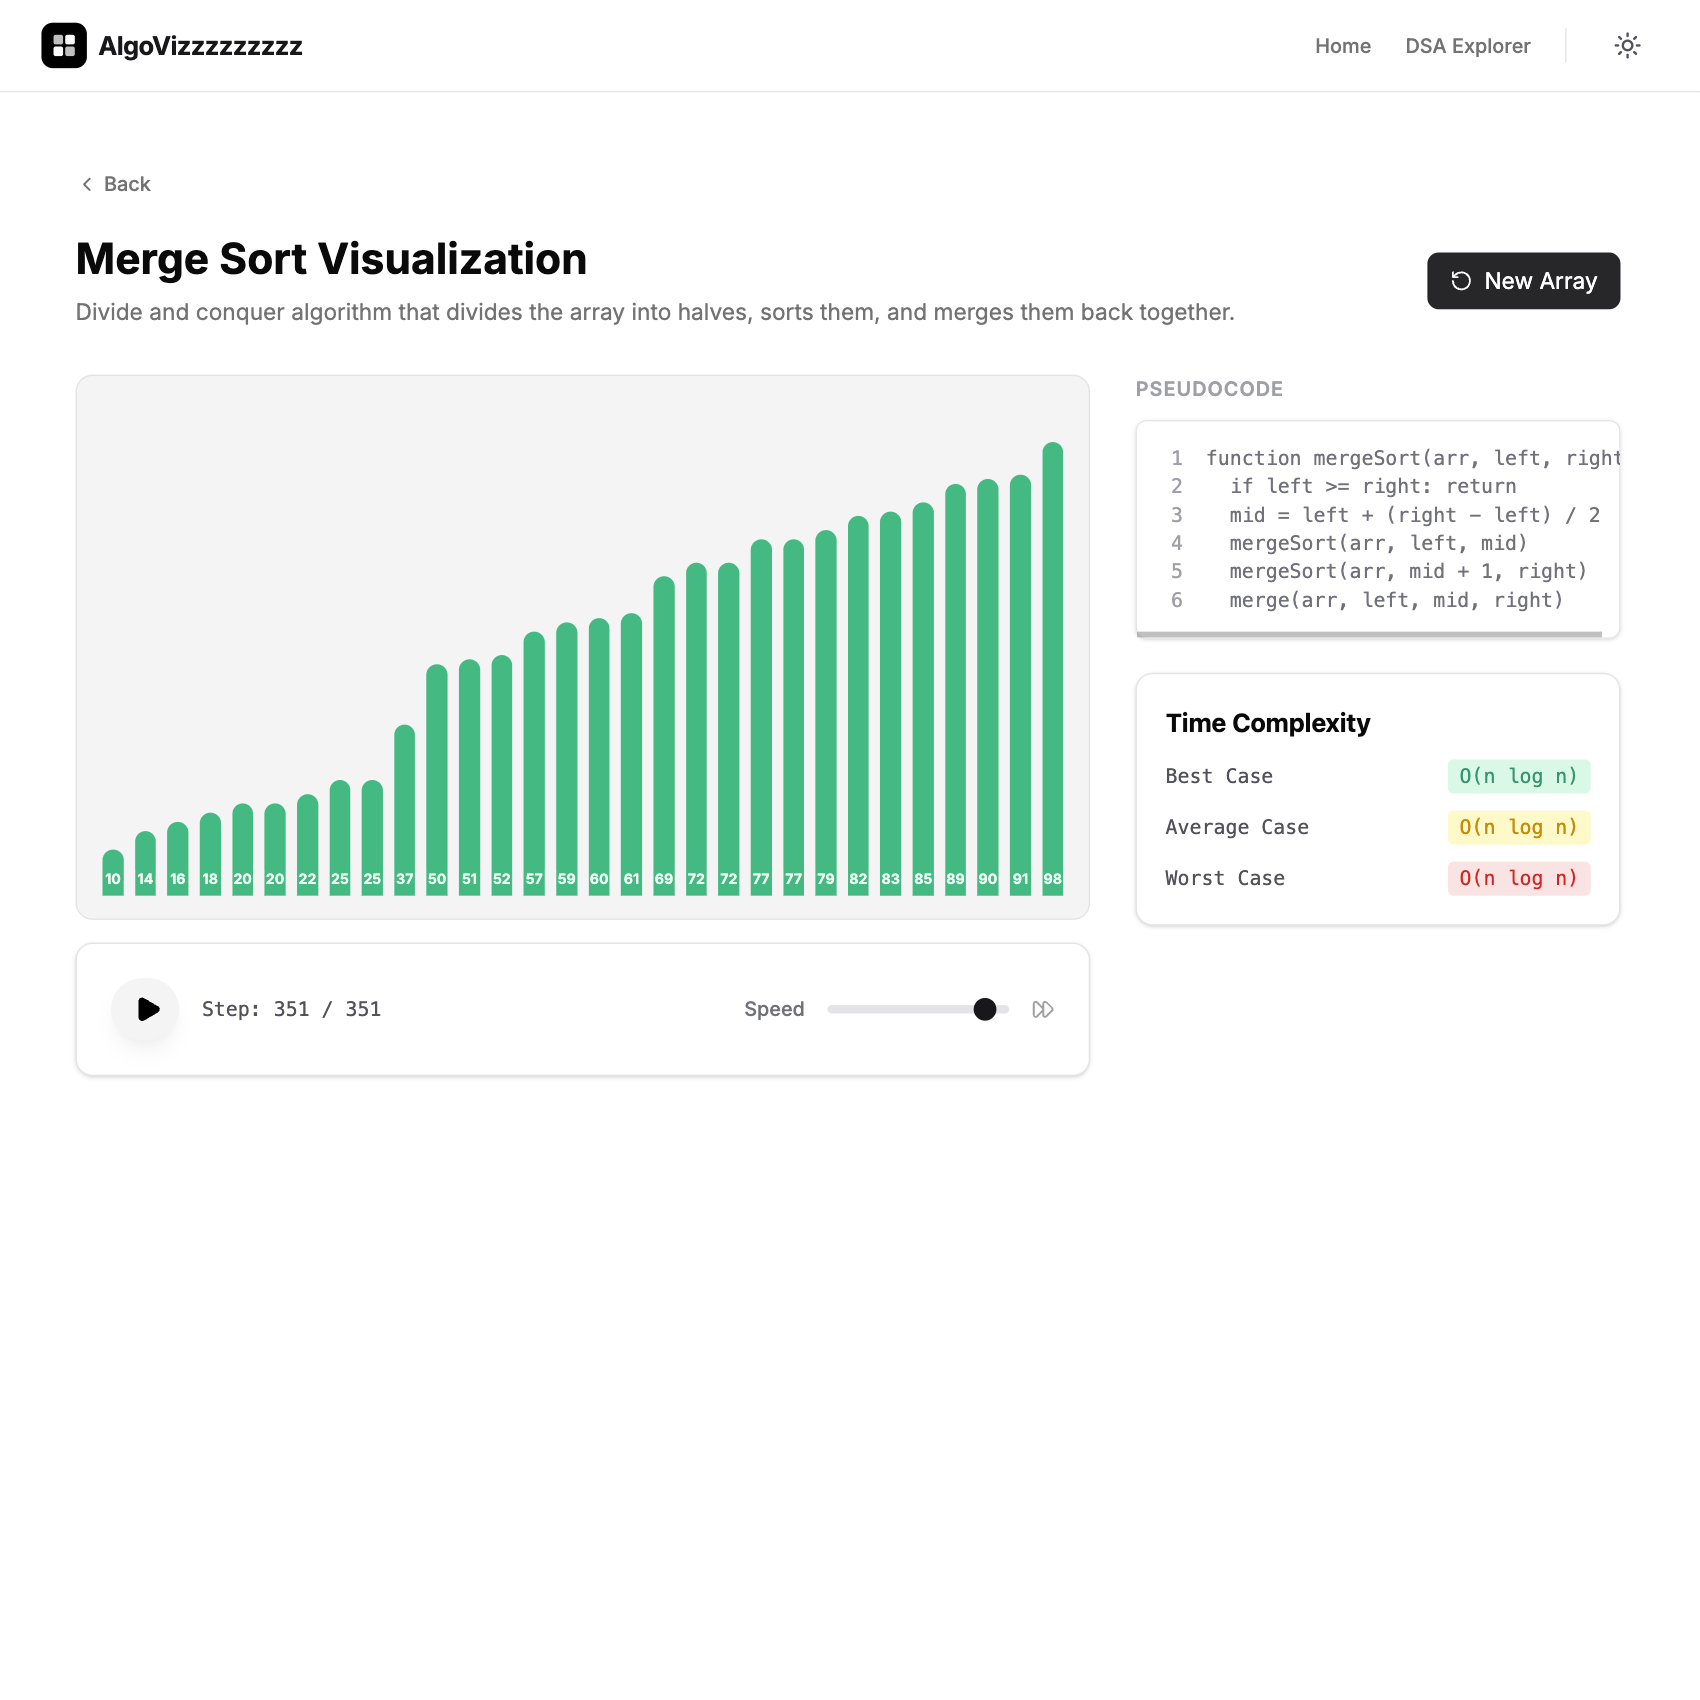
Task: Click the refresh icon in New Array
Action: (1461, 281)
